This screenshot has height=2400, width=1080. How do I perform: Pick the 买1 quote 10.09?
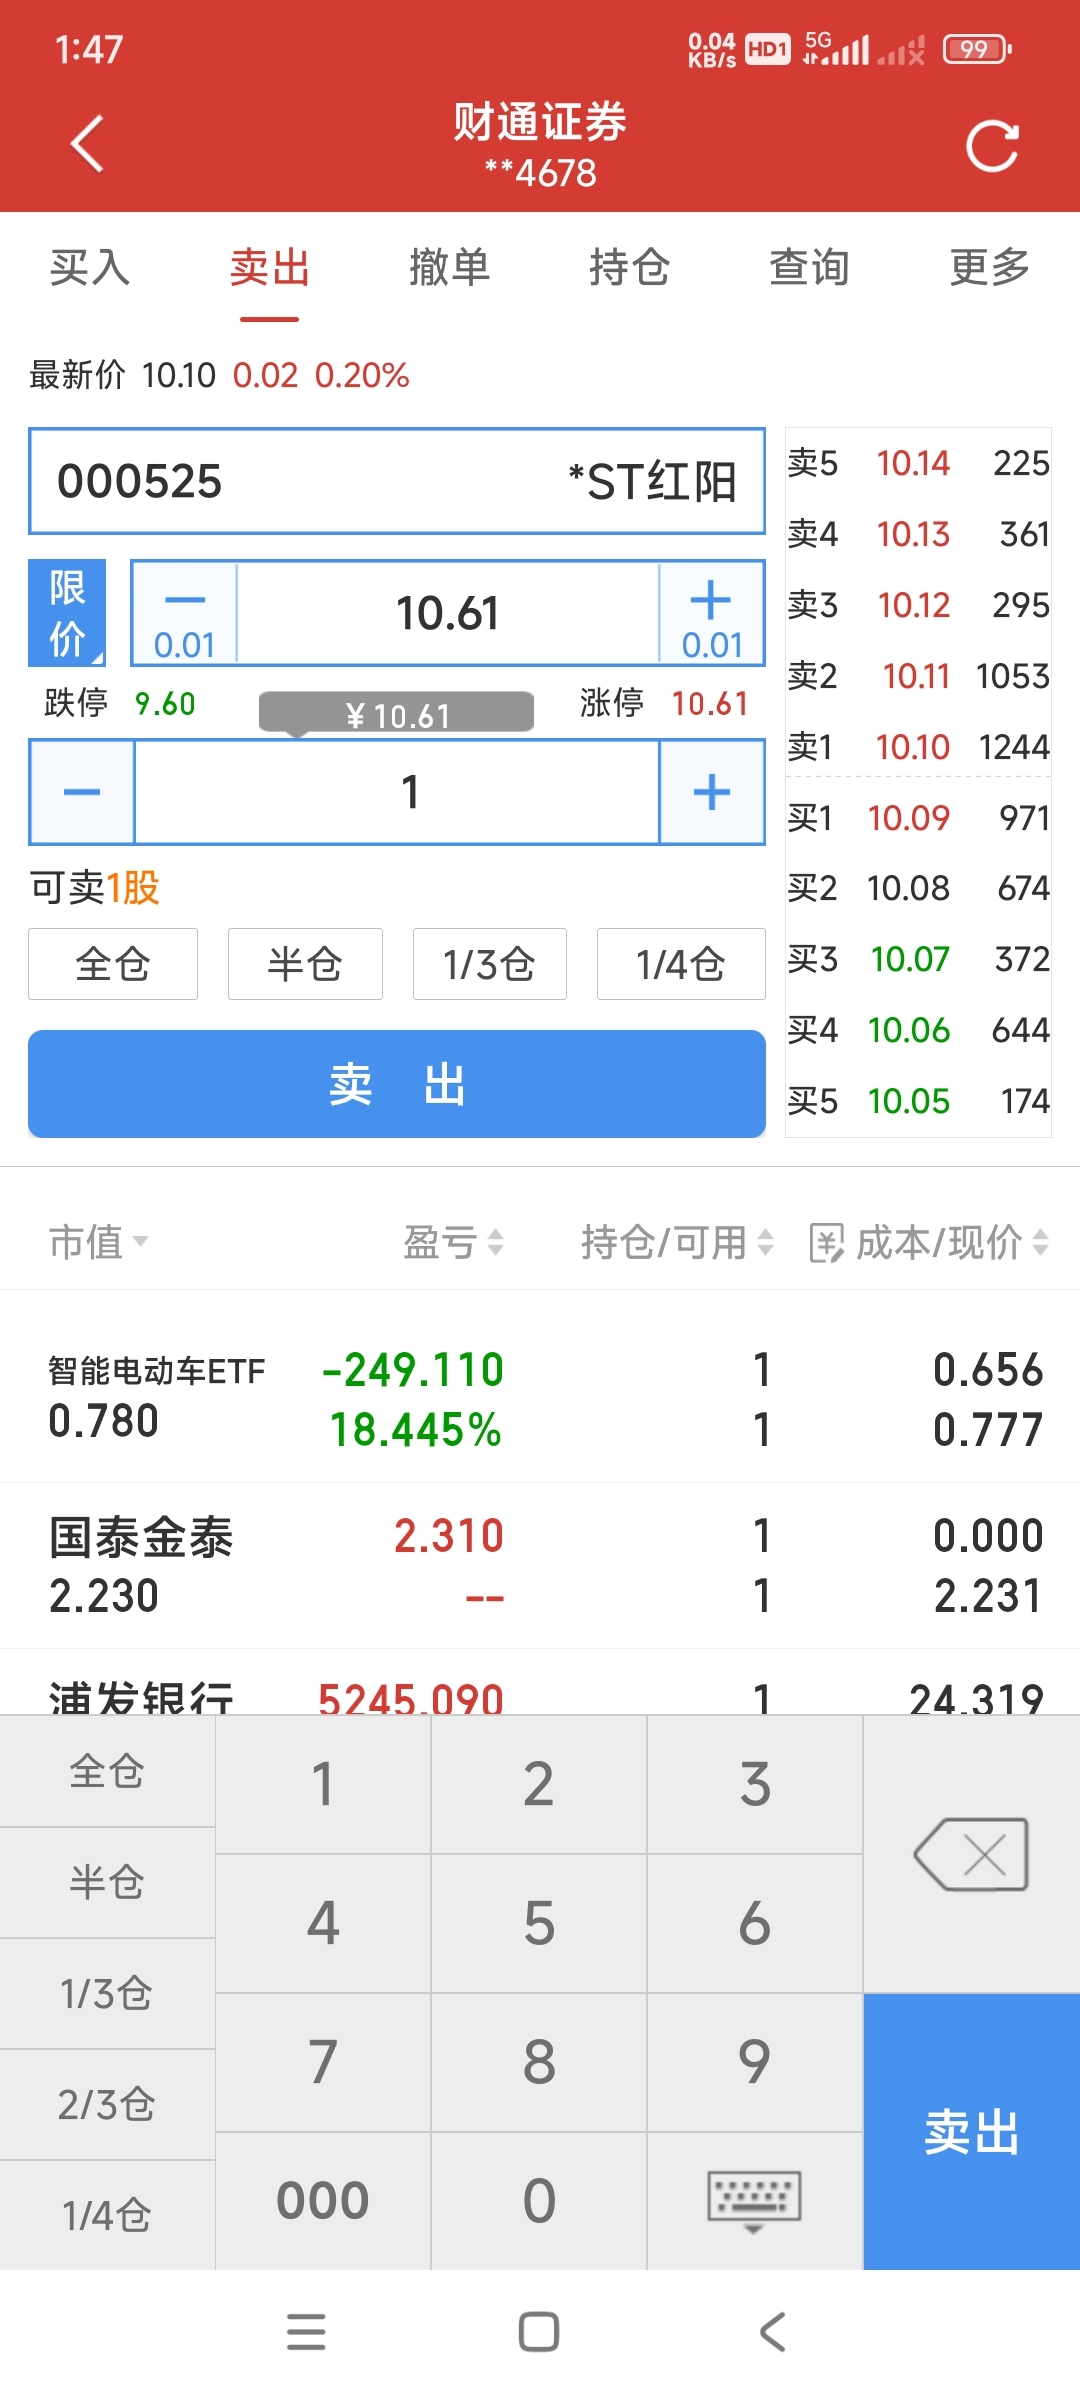click(x=918, y=818)
